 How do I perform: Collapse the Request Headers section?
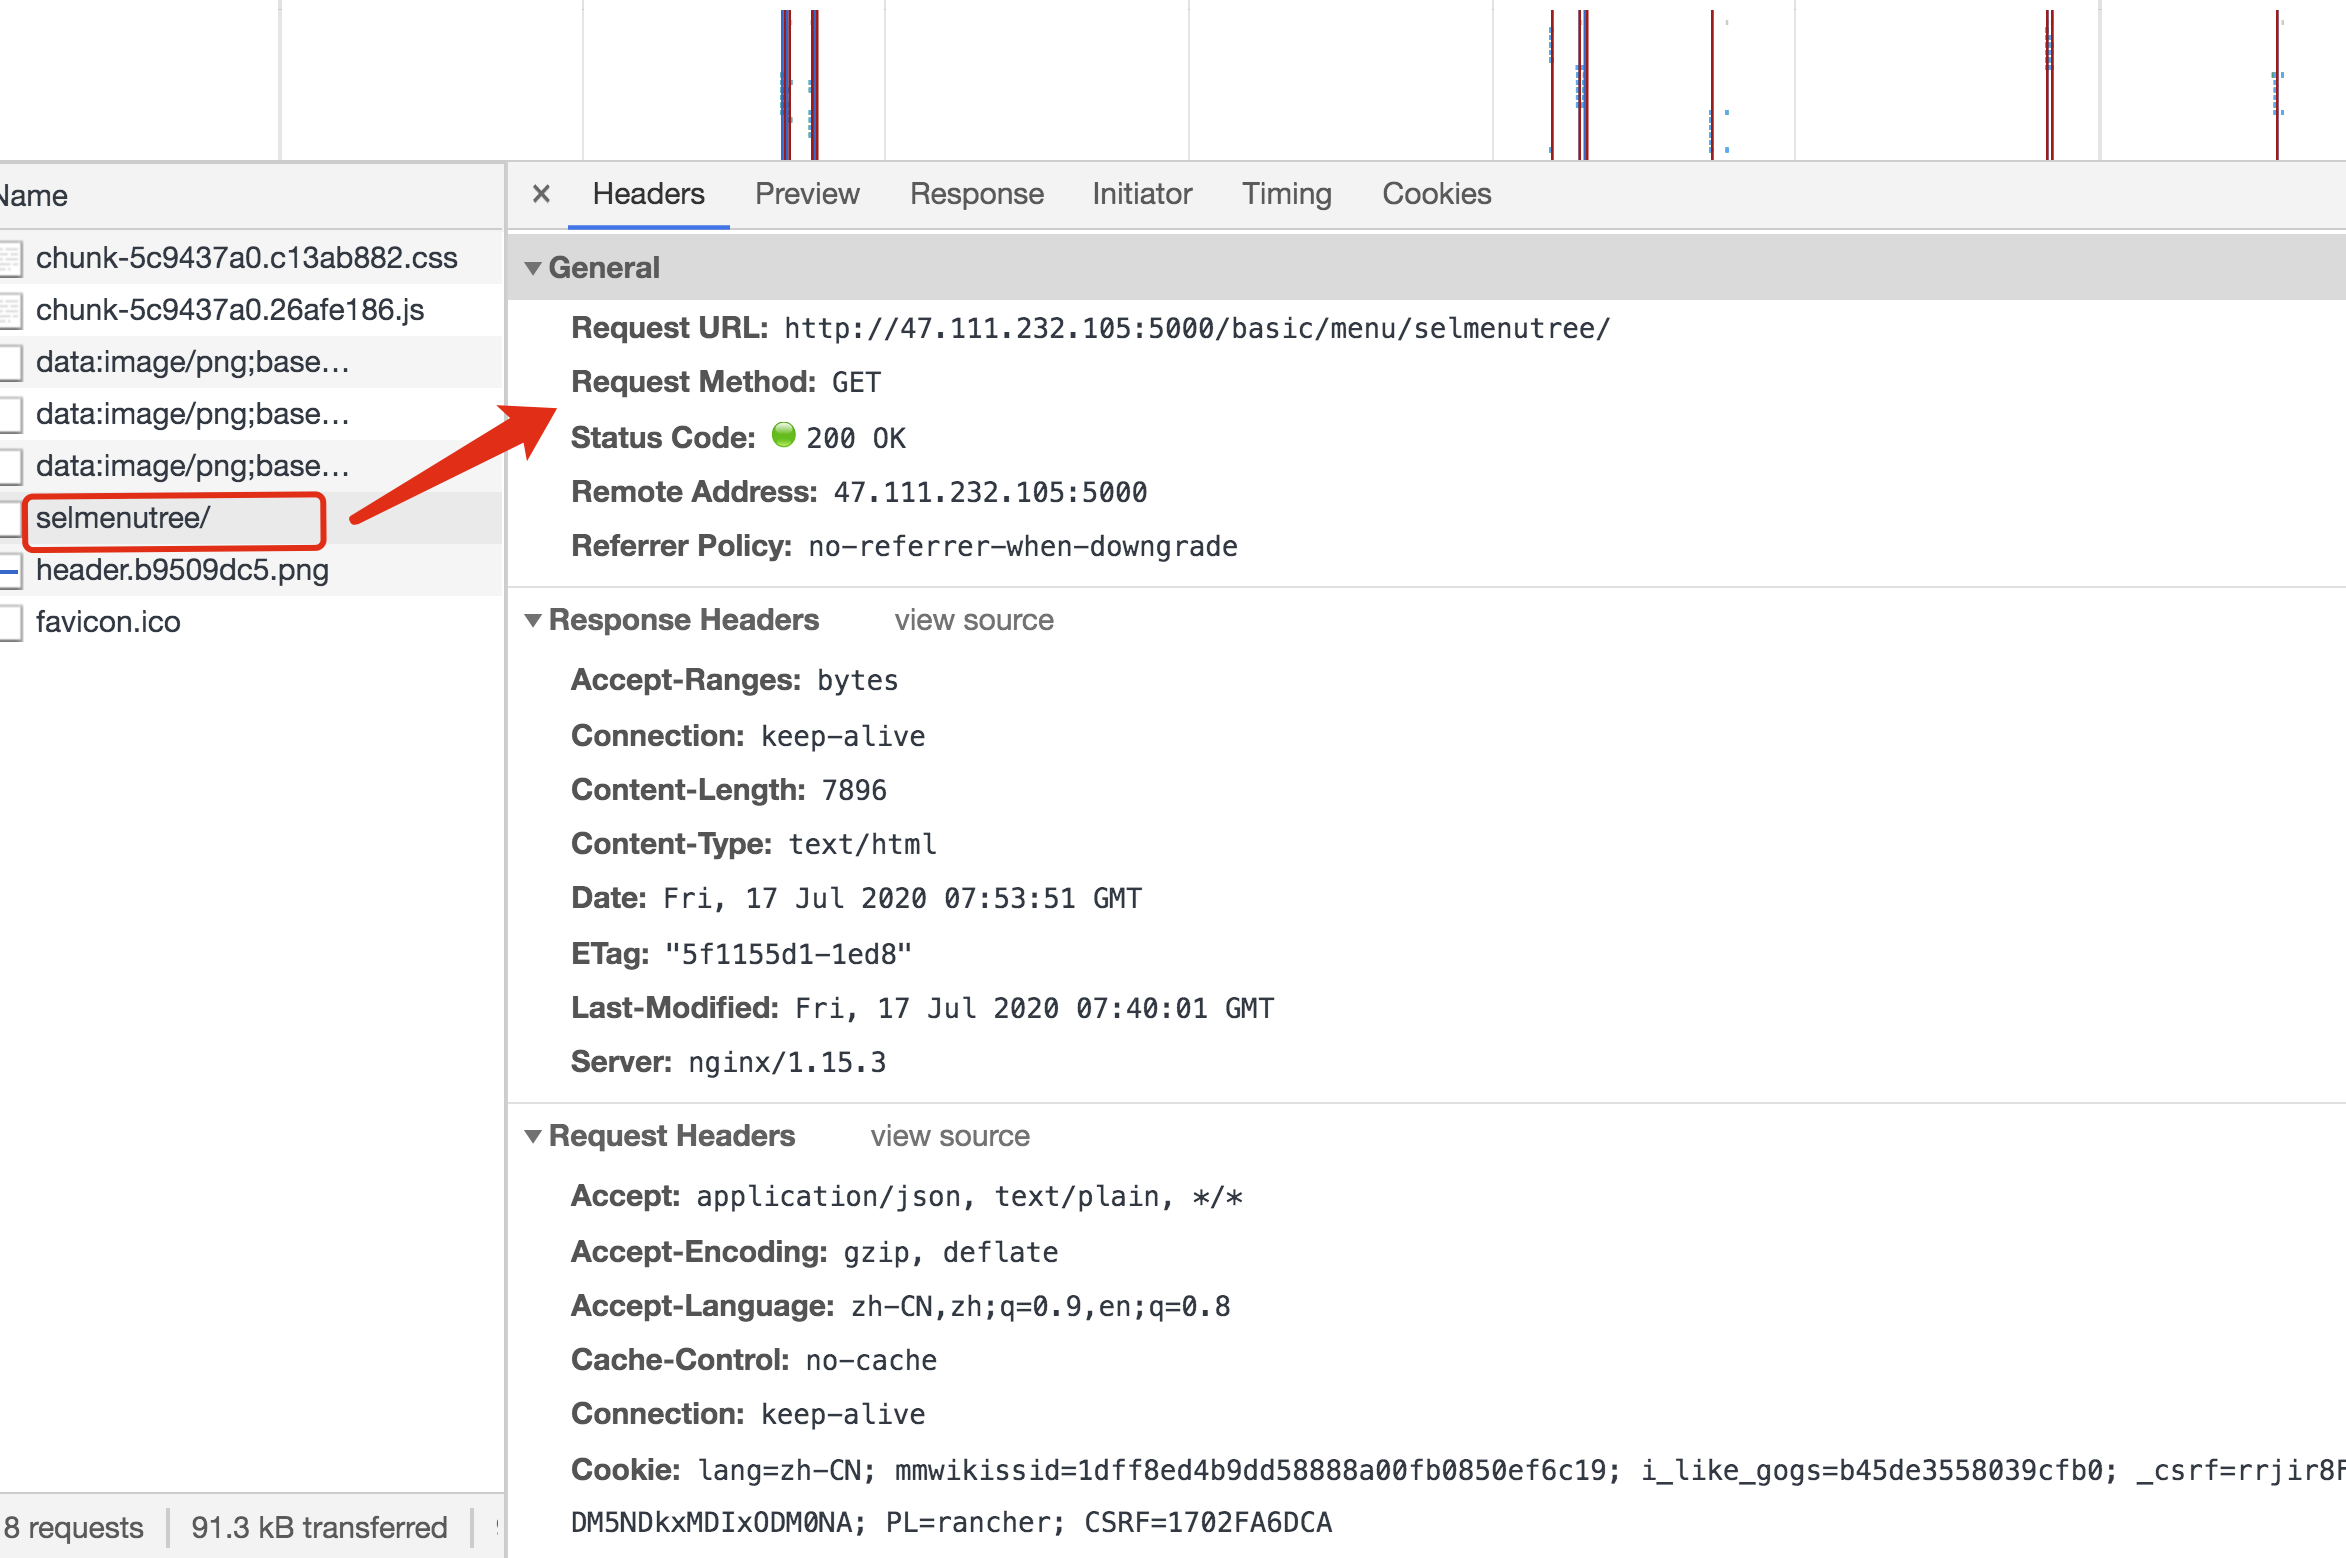[533, 1136]
